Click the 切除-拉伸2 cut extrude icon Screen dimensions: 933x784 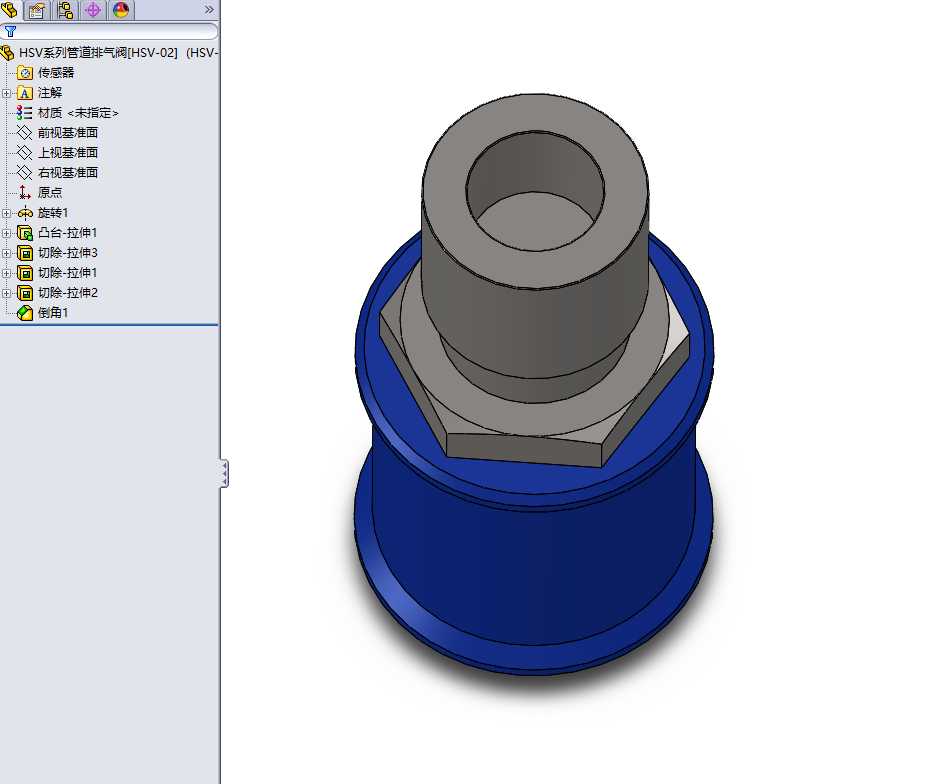pos(25,293)
